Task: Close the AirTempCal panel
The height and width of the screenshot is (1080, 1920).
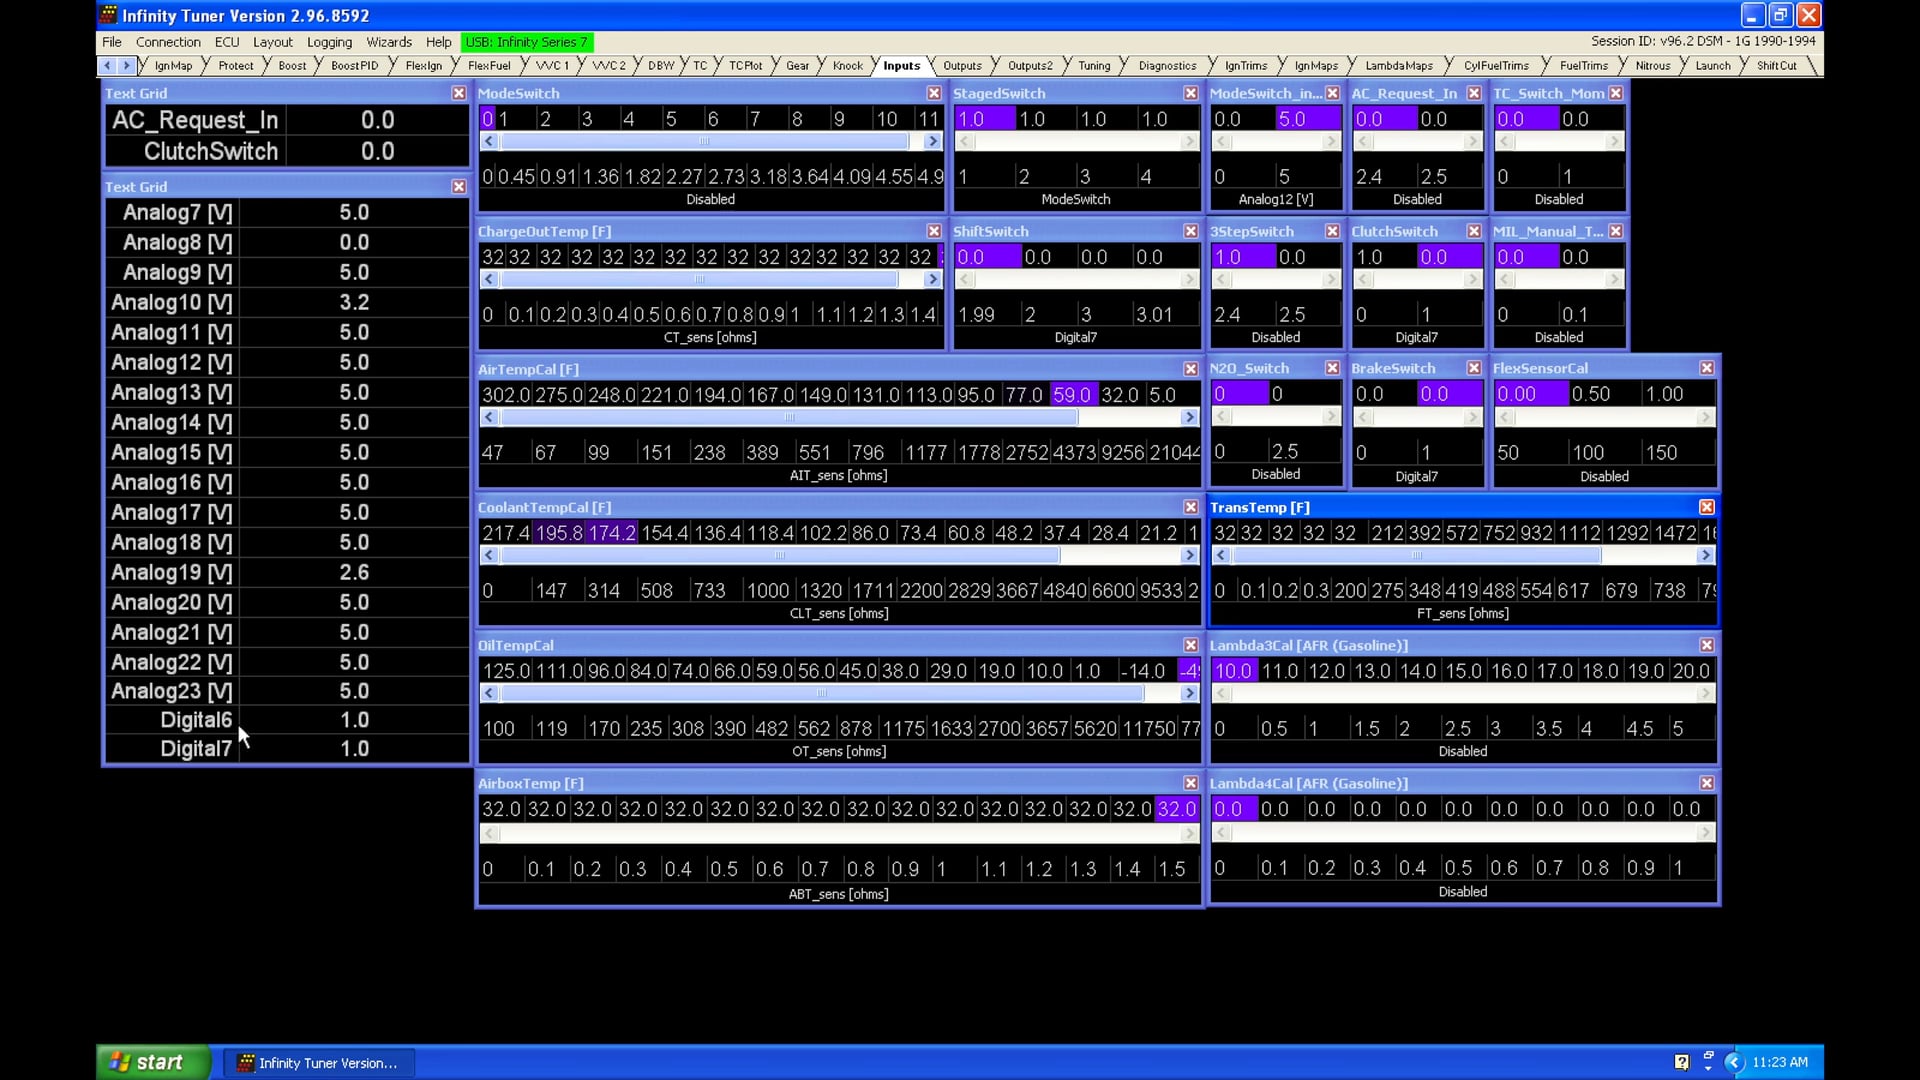Action: click(1190, 369)
